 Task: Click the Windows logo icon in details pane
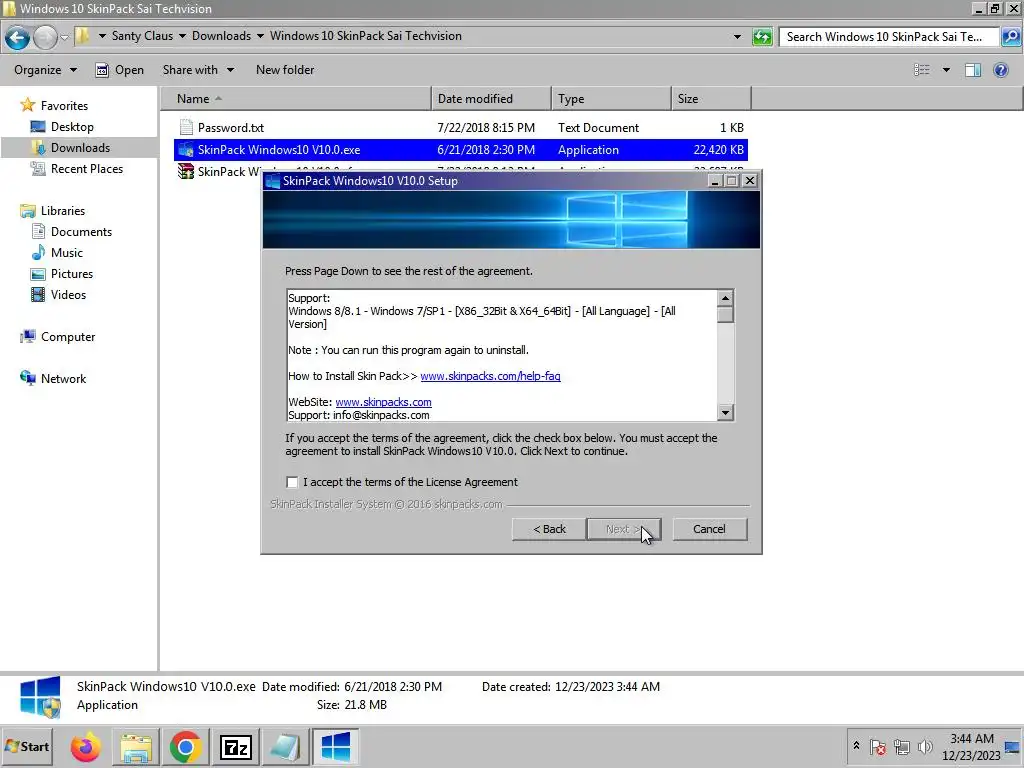pos(40,697)
